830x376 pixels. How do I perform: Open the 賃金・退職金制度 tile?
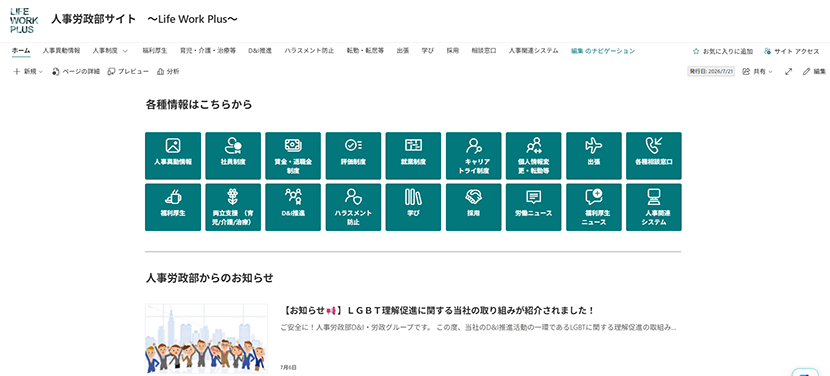[293, 156]
